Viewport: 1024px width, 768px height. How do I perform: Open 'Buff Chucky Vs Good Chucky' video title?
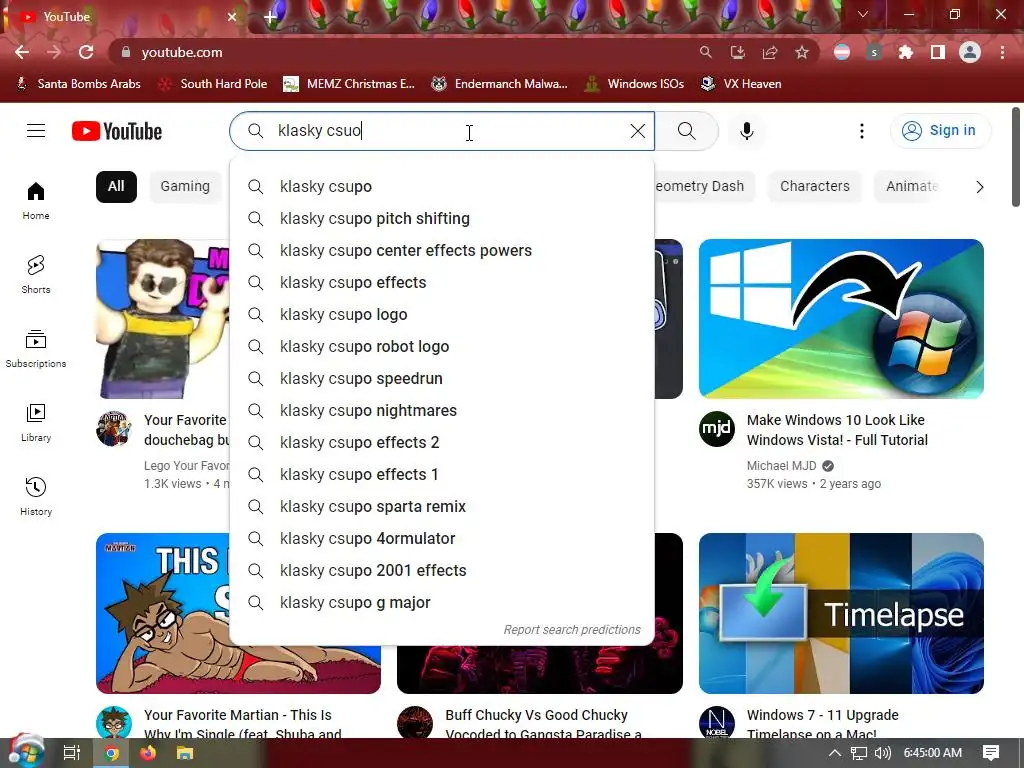tap(542, 724)
